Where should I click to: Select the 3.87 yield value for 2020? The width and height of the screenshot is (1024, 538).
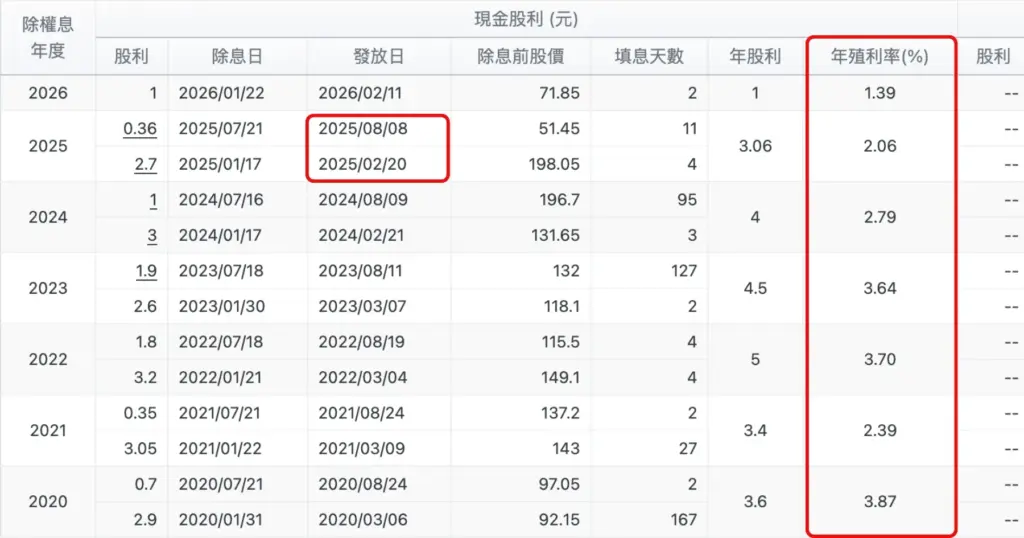pyautogui.click(x=879, y=502)
